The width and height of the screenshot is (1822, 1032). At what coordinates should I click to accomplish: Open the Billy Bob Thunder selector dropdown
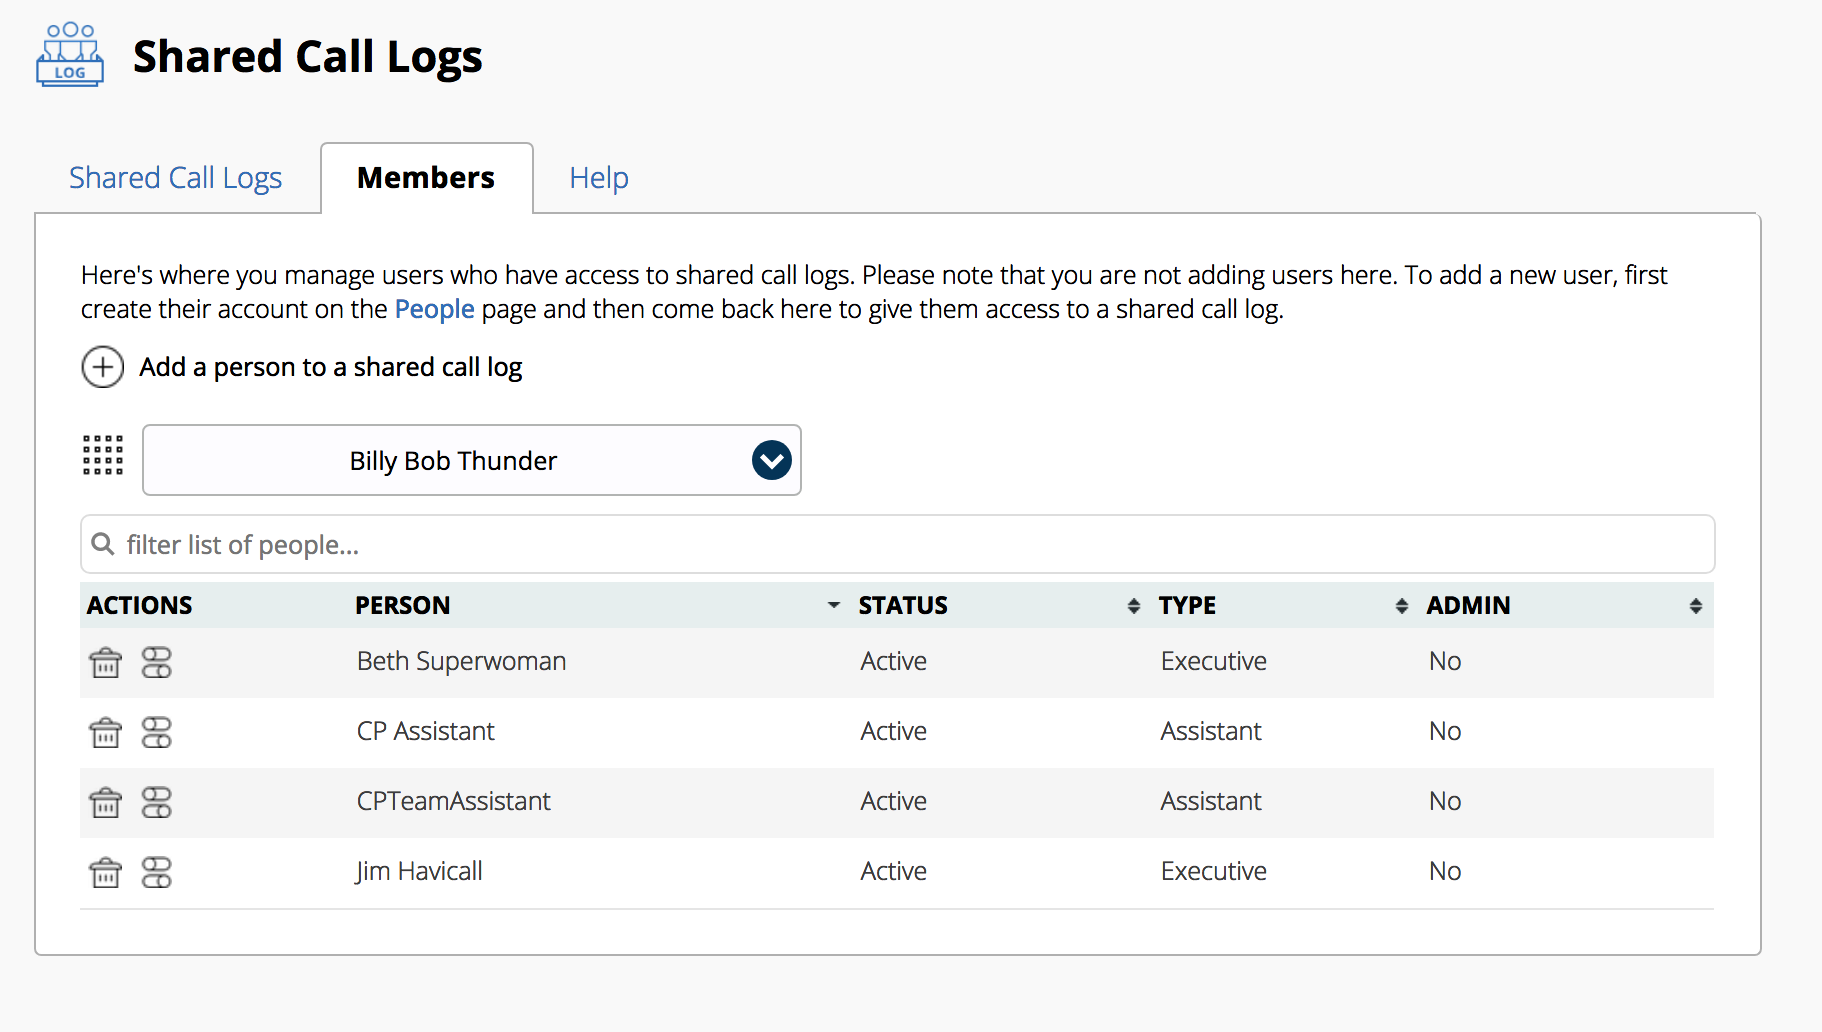(x=770, y=460)
